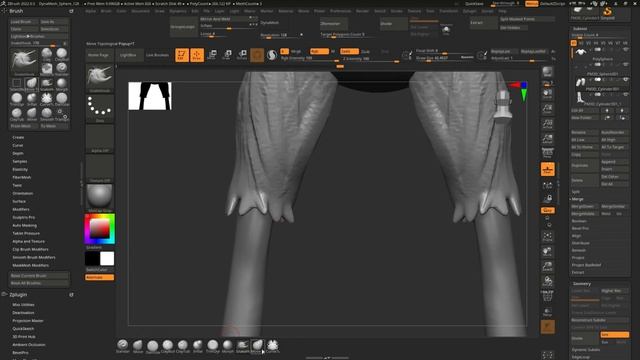Click the Clone brush button
Image resolution: width=640 pixels, height=360 pixels.
(24, 29)
